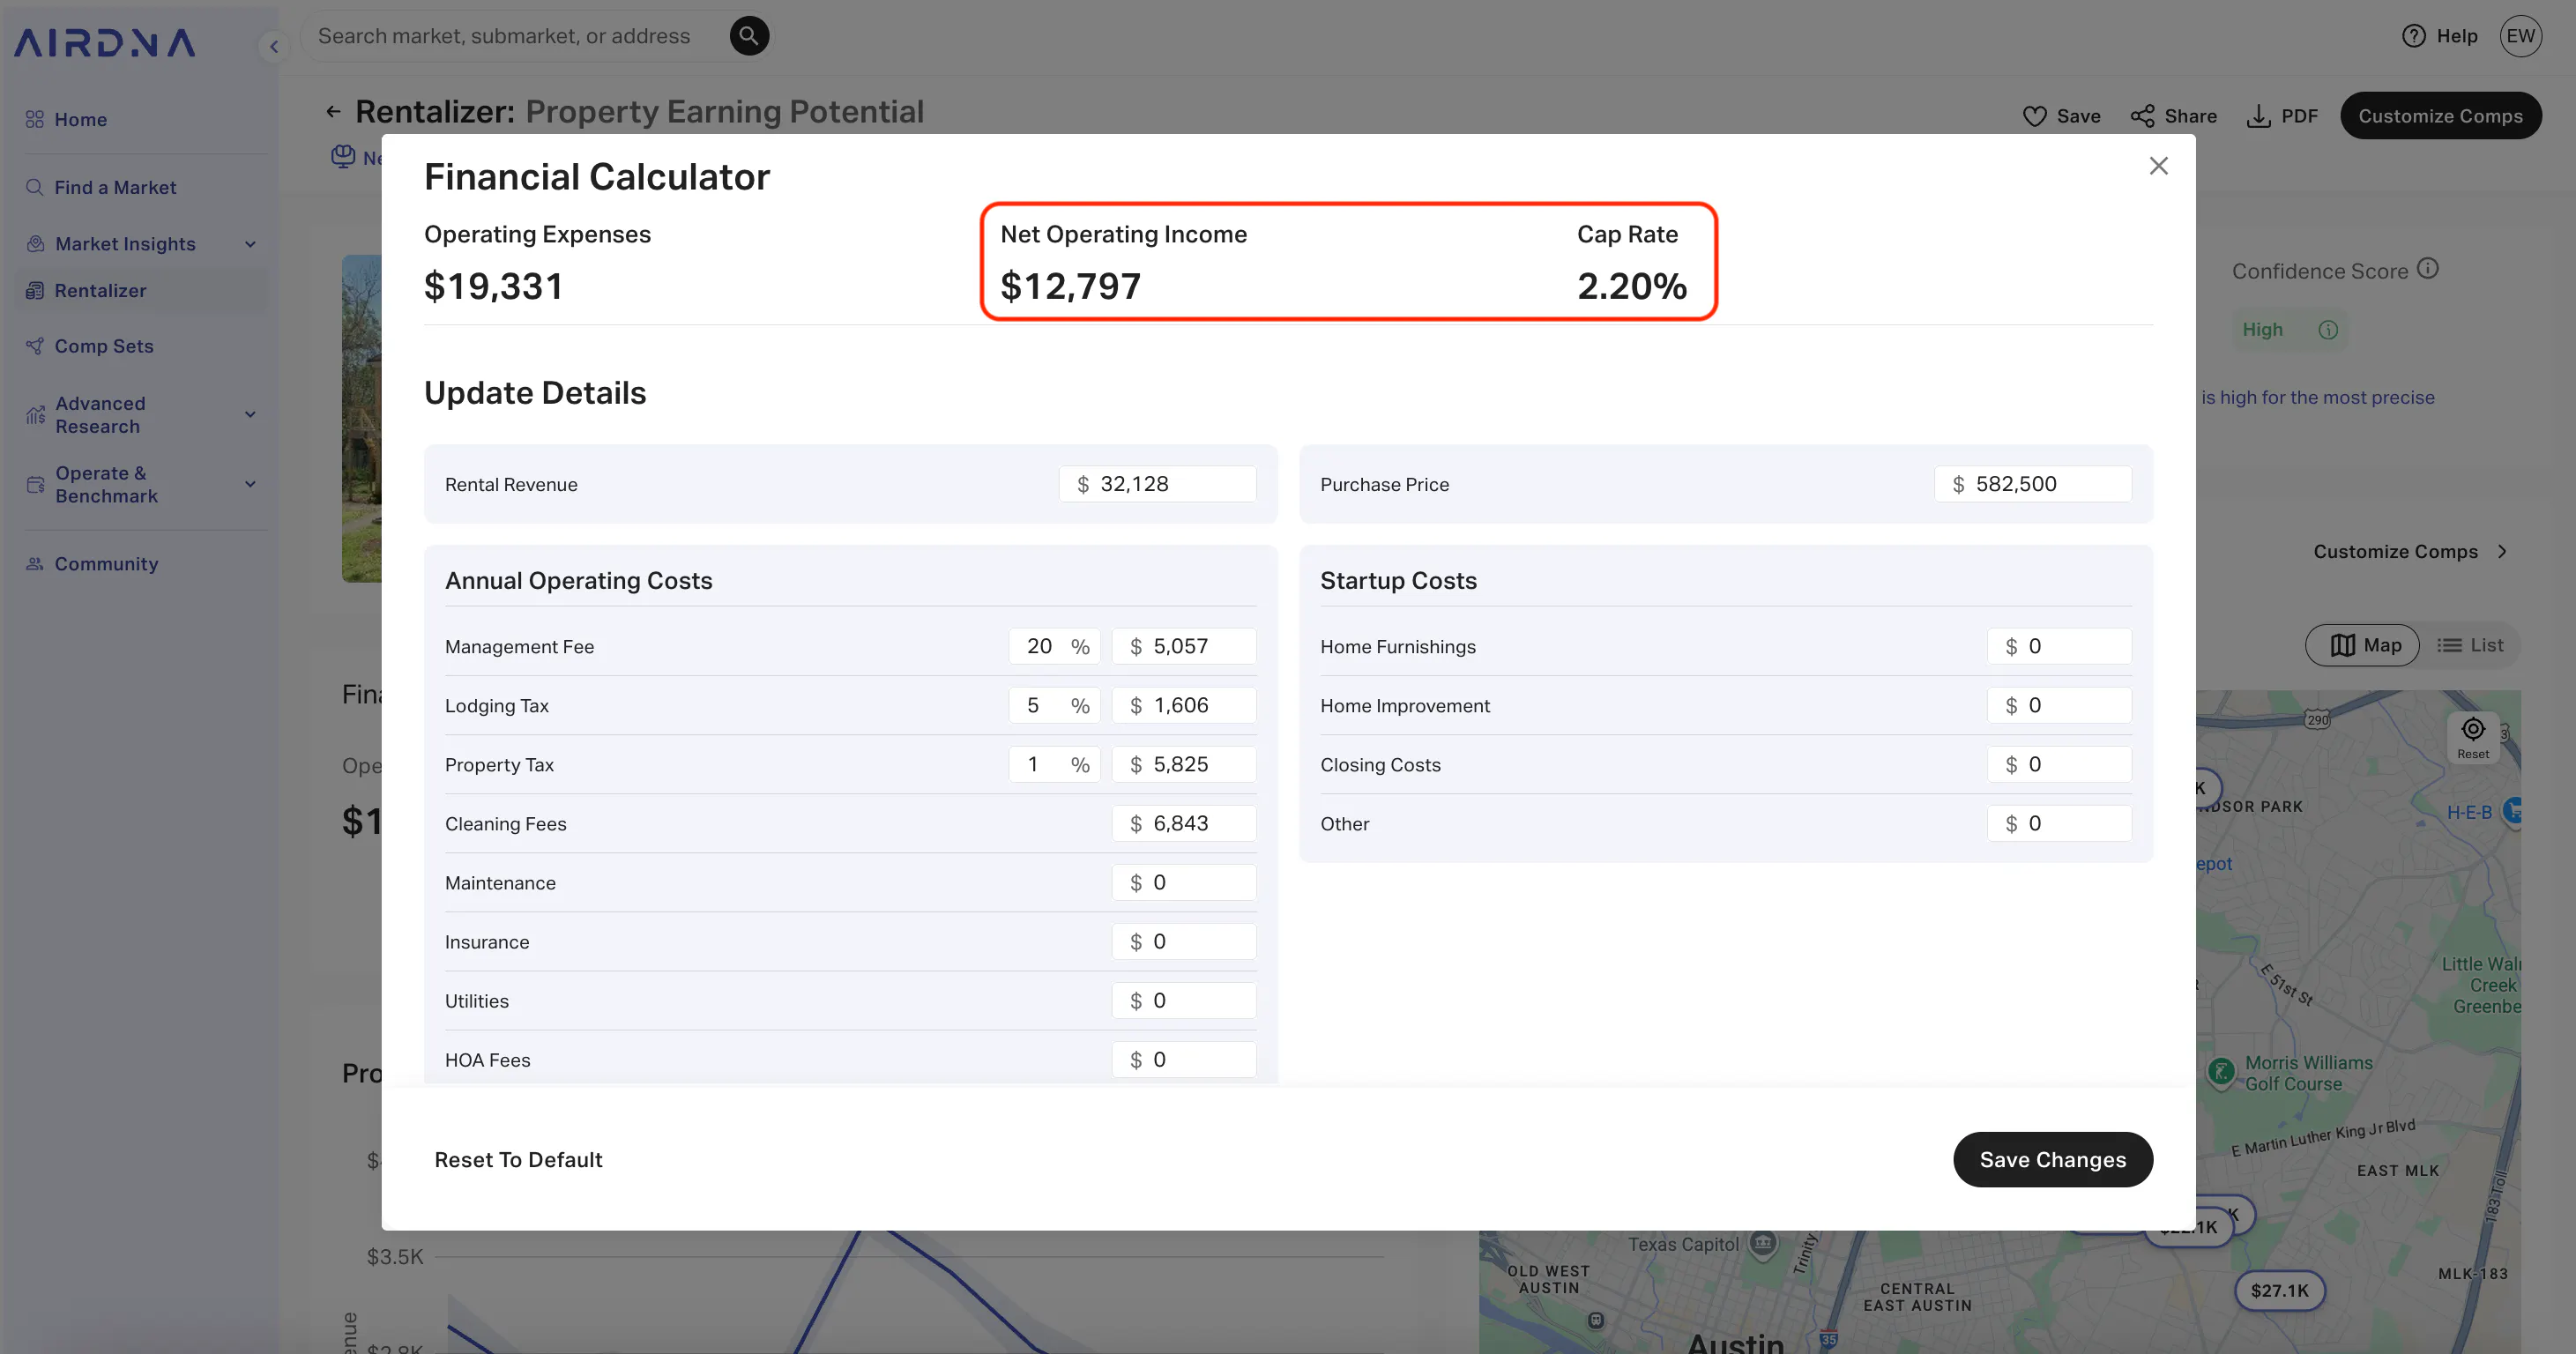Click the map Reset location icon
The width and height of the screenshot is (2576, 1354).
(x=2473, y=737)
